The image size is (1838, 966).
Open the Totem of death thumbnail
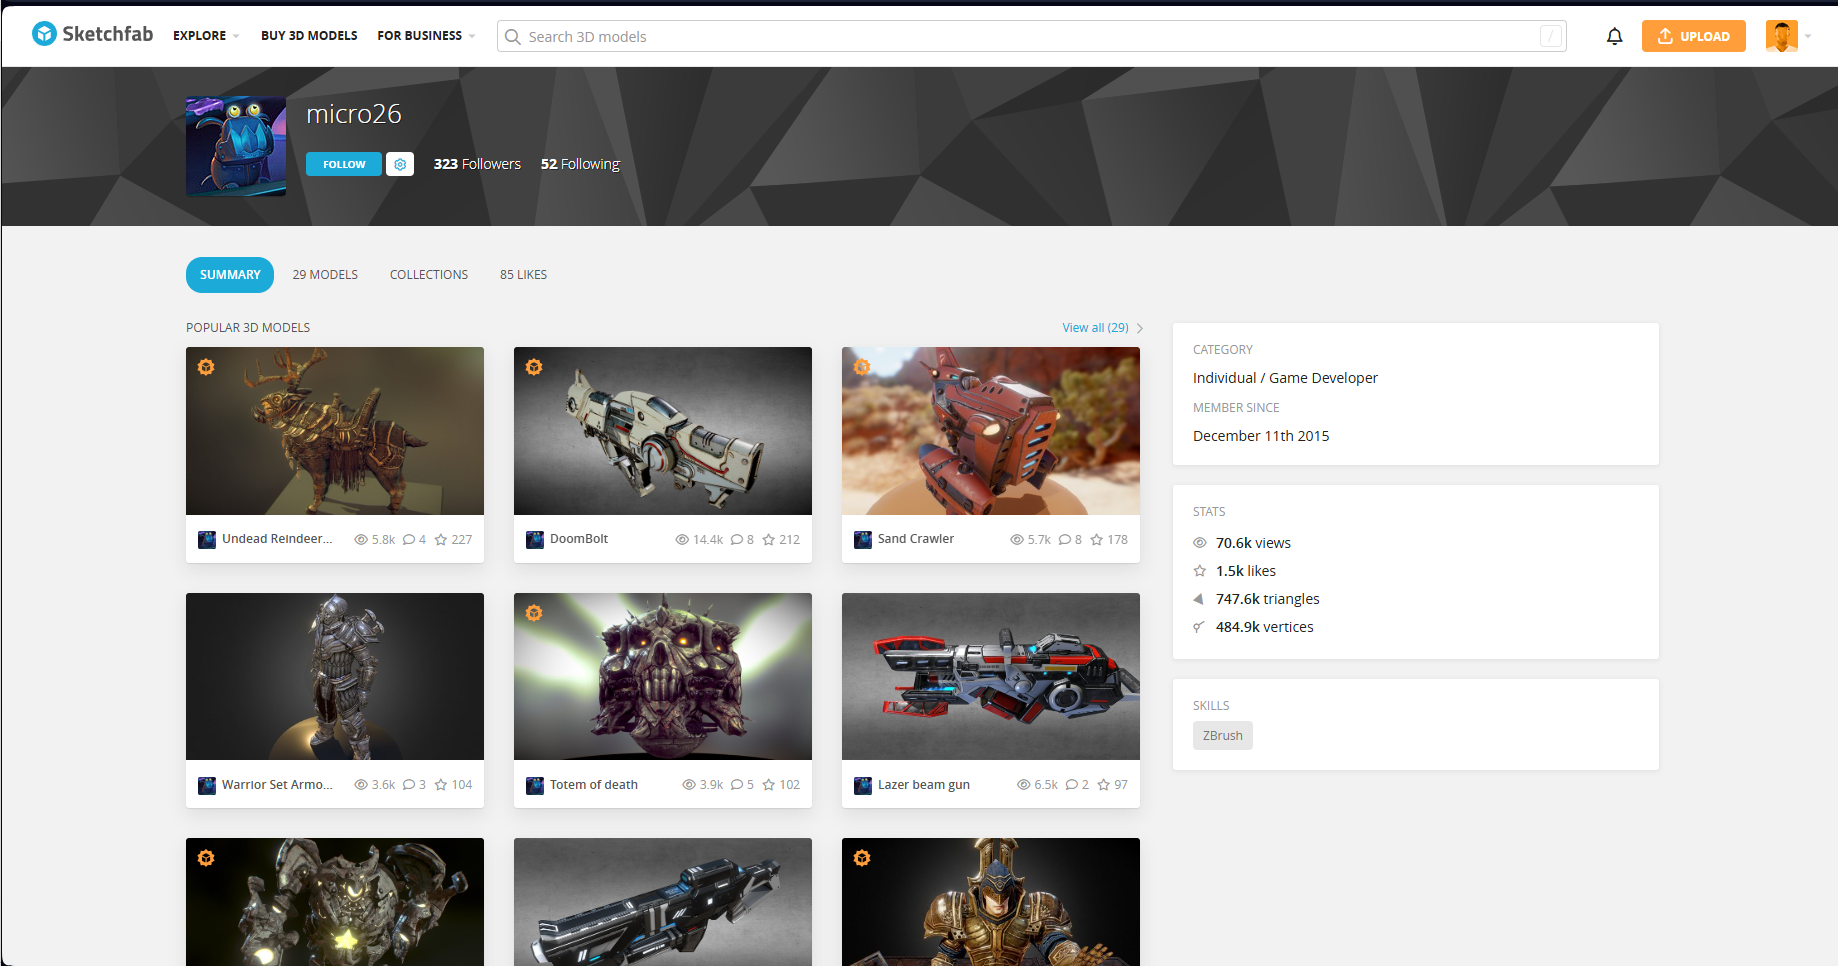(x=663, y=676)
